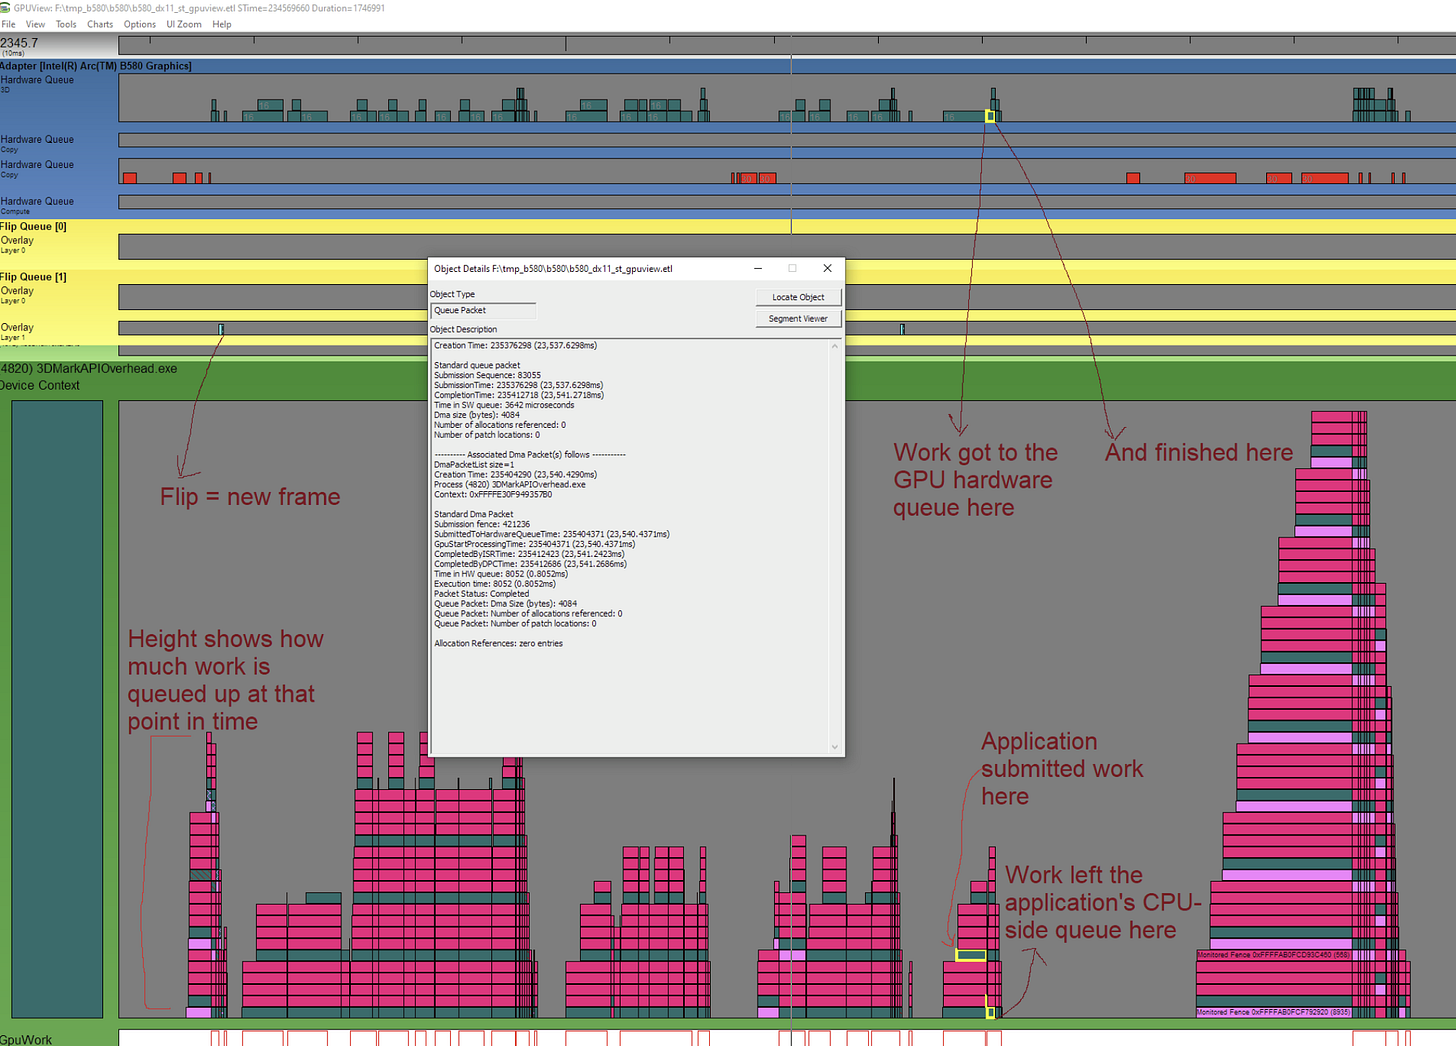Select the flip event on Overlay Layer 1
Viewport: 1456px width, 1046px height.
click(x=220, y=329)
